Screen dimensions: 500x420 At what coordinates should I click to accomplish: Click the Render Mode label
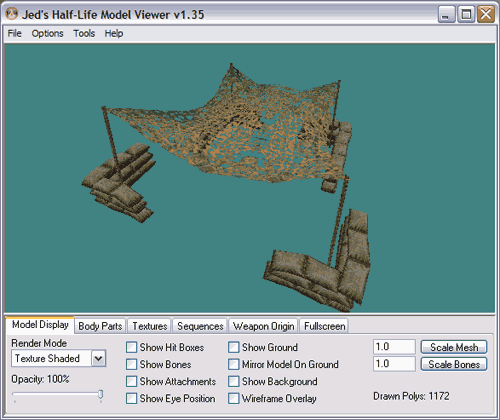pos(39,343)
